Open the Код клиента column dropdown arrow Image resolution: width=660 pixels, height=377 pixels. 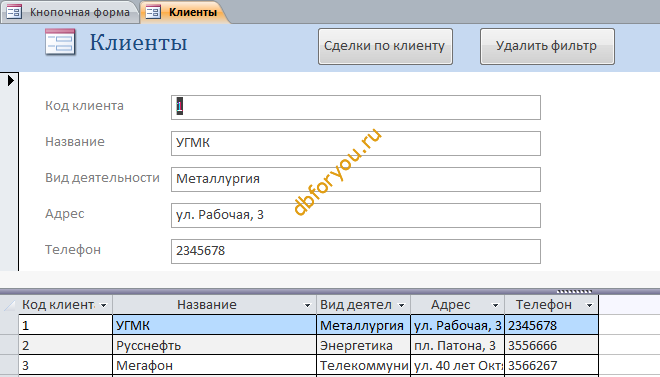pos(104,305)
